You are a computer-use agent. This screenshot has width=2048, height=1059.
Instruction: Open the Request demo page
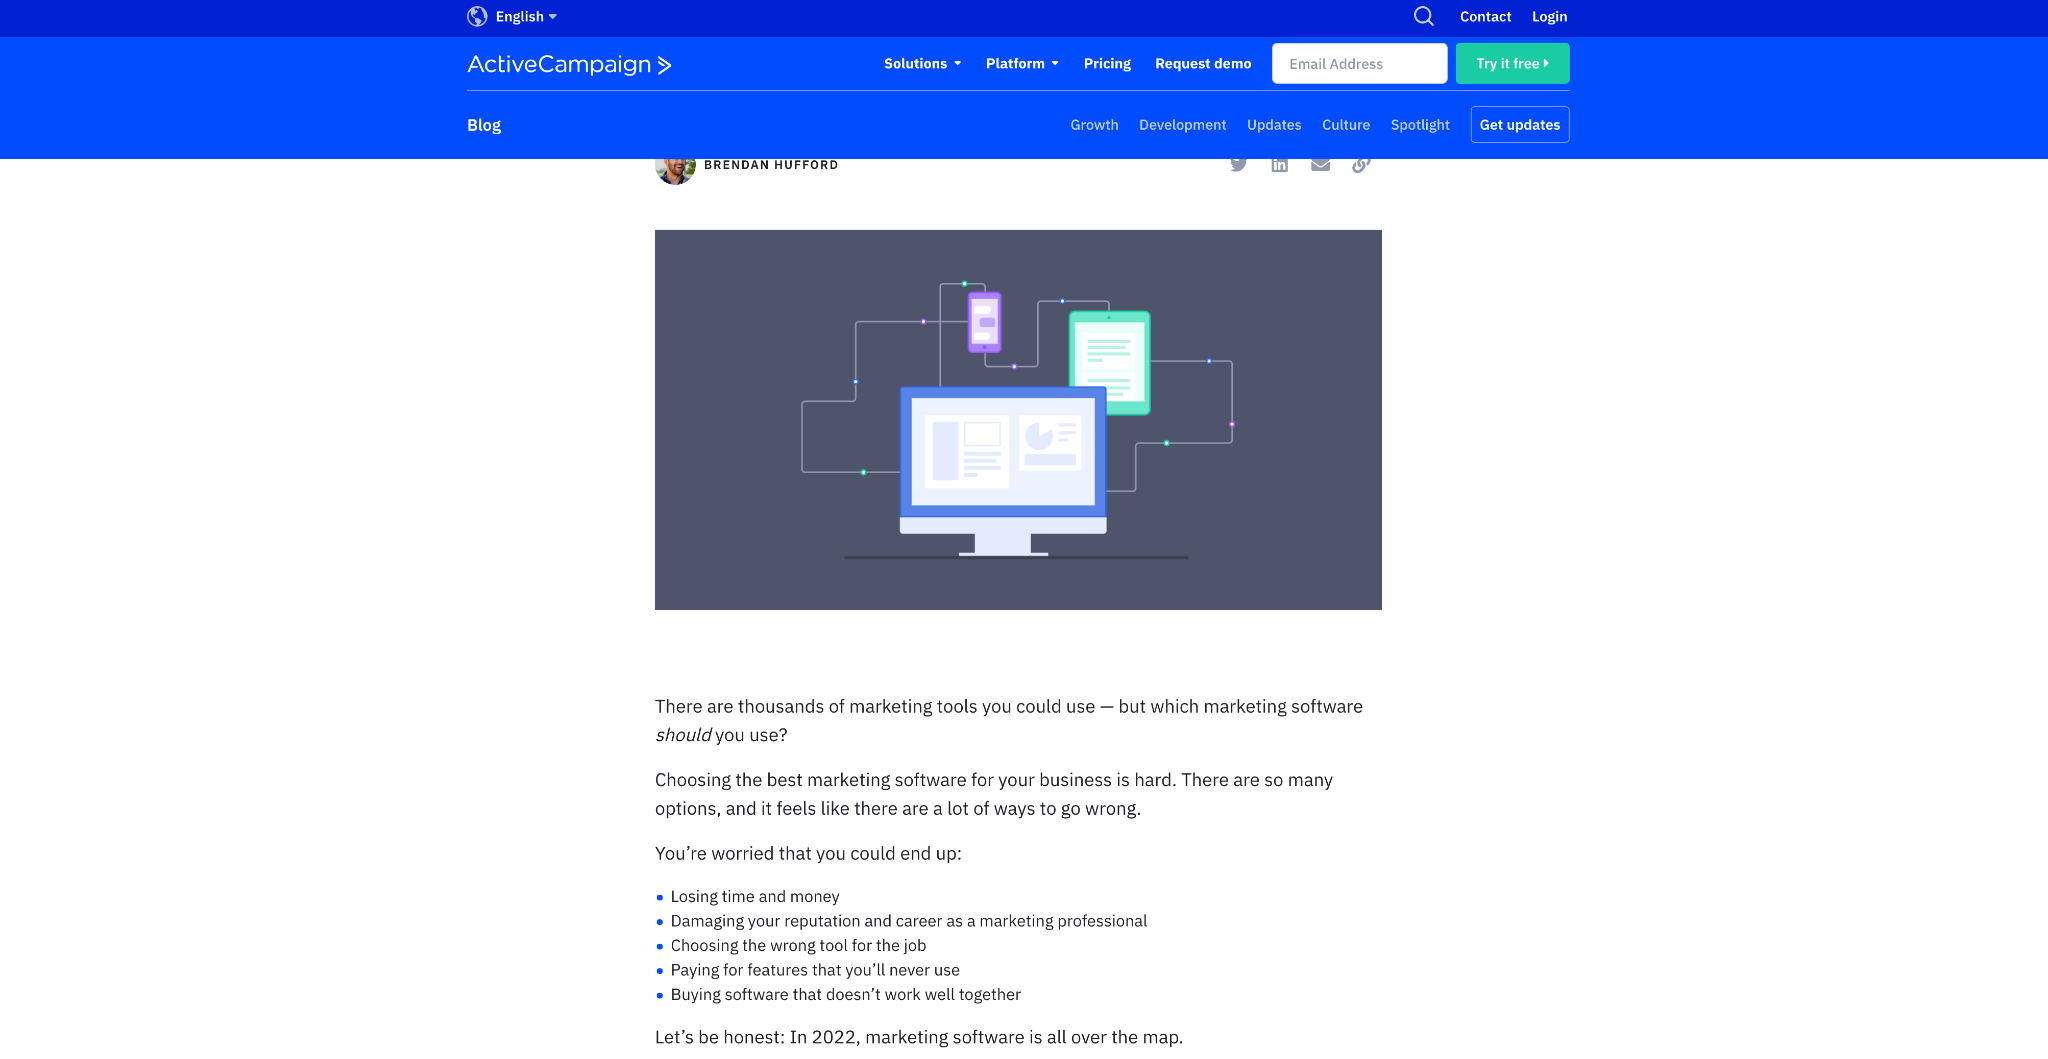[1203, 63]
